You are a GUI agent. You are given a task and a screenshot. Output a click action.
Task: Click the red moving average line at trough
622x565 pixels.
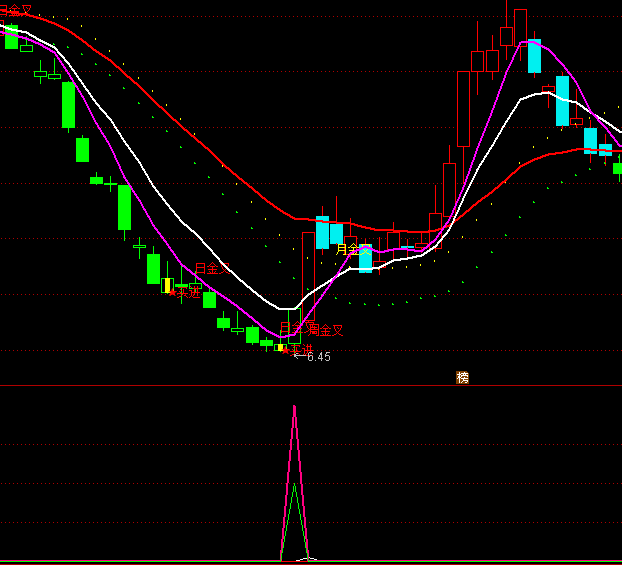(x=400, y=231)
